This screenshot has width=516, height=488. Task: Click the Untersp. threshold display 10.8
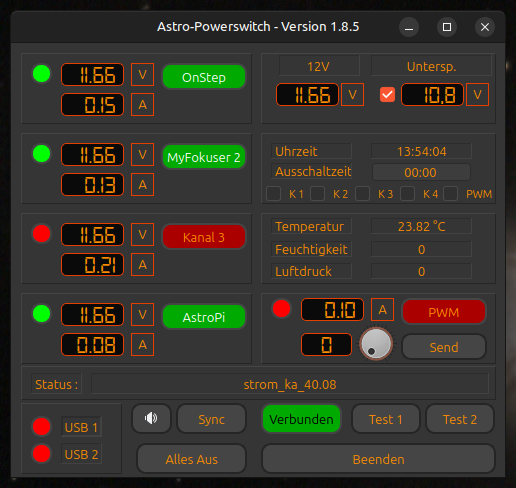[432, 95]
